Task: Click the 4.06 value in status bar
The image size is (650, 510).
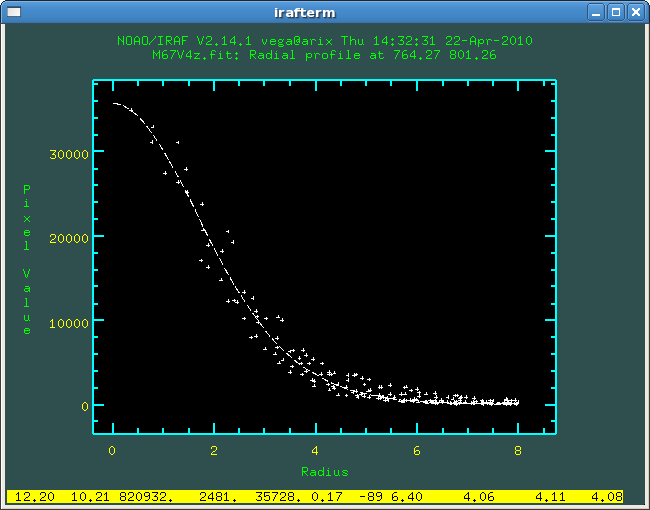Action: 479,496
